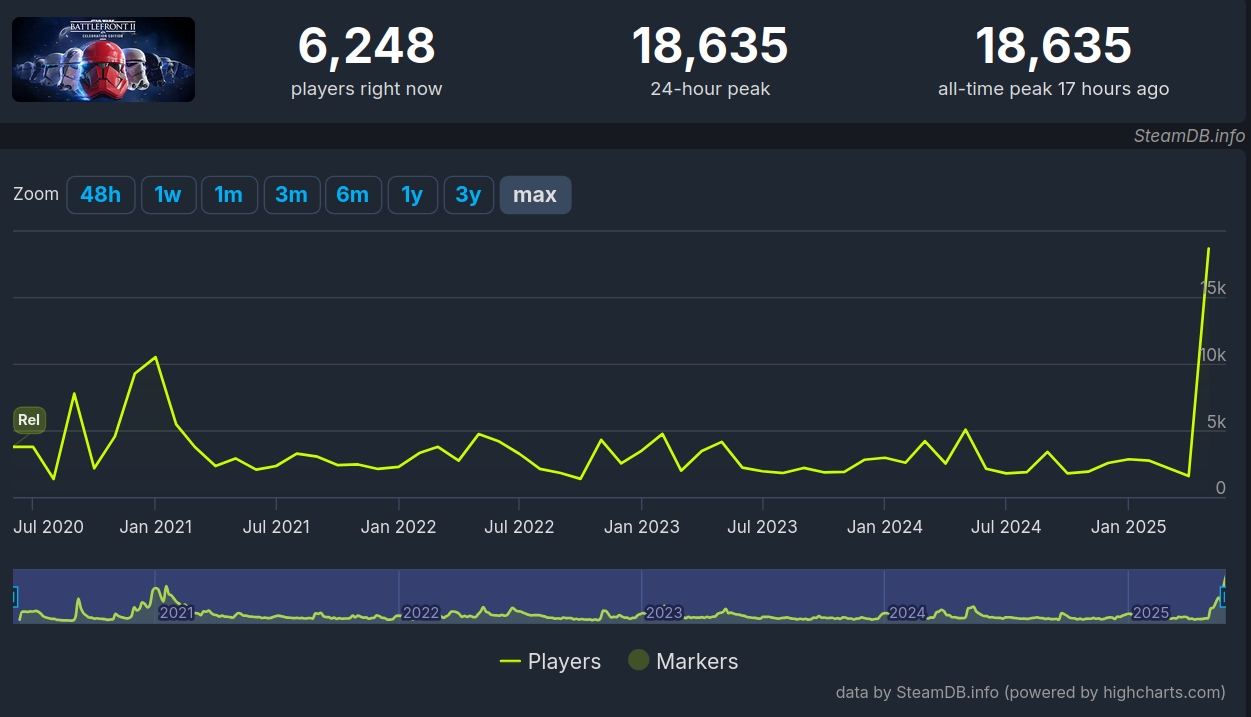
Task: Choose the 3m zoom option
Action: 291,195
